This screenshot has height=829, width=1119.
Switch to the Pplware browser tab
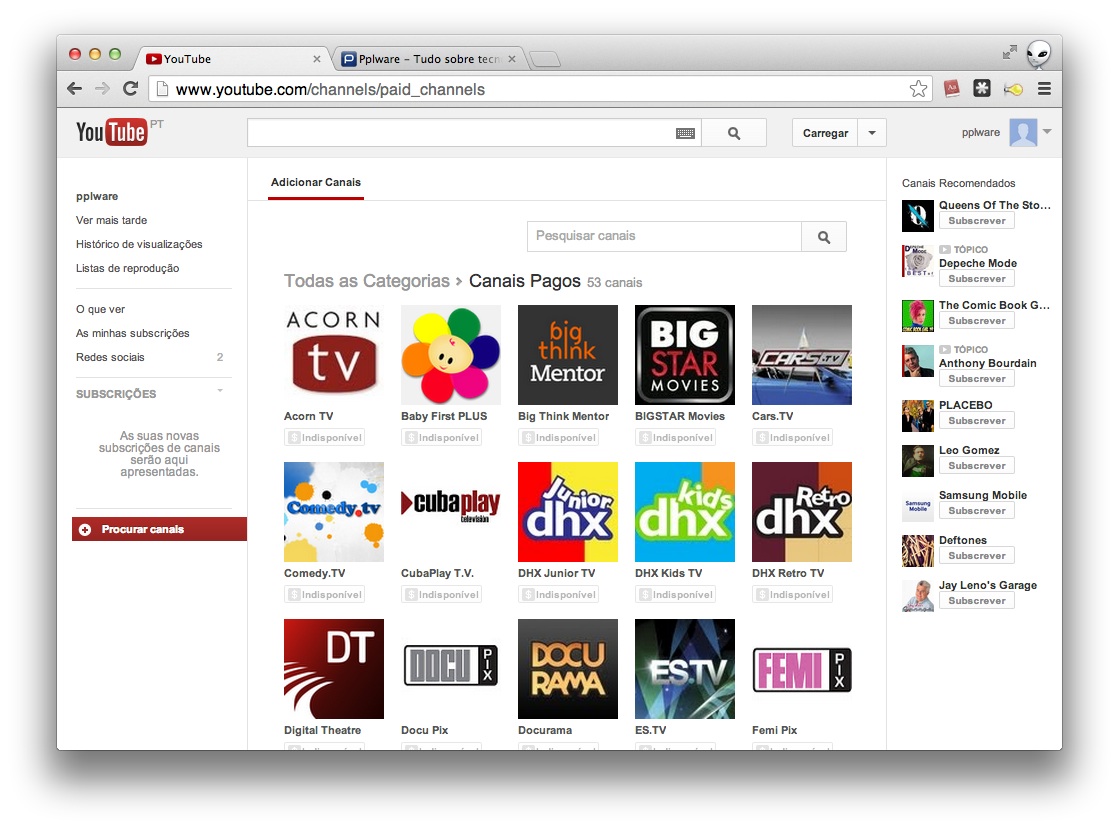tap(428, 59)
